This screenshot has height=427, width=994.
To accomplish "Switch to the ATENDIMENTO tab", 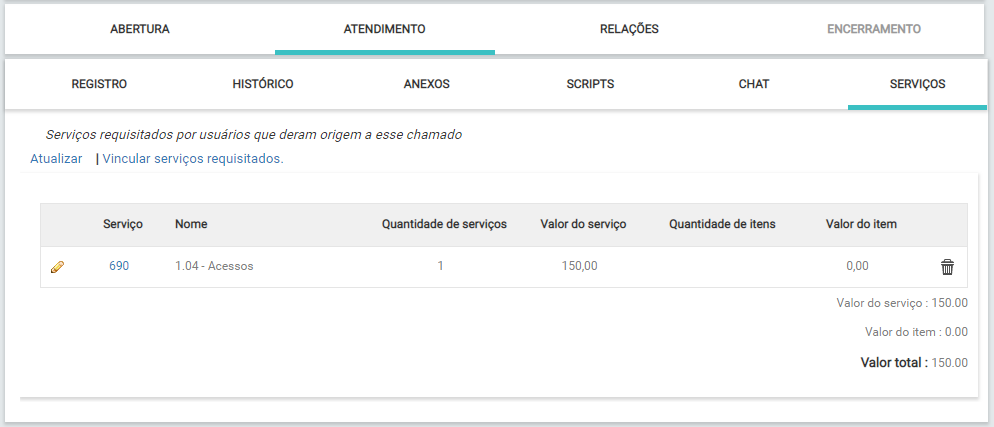I will [385, 29].
